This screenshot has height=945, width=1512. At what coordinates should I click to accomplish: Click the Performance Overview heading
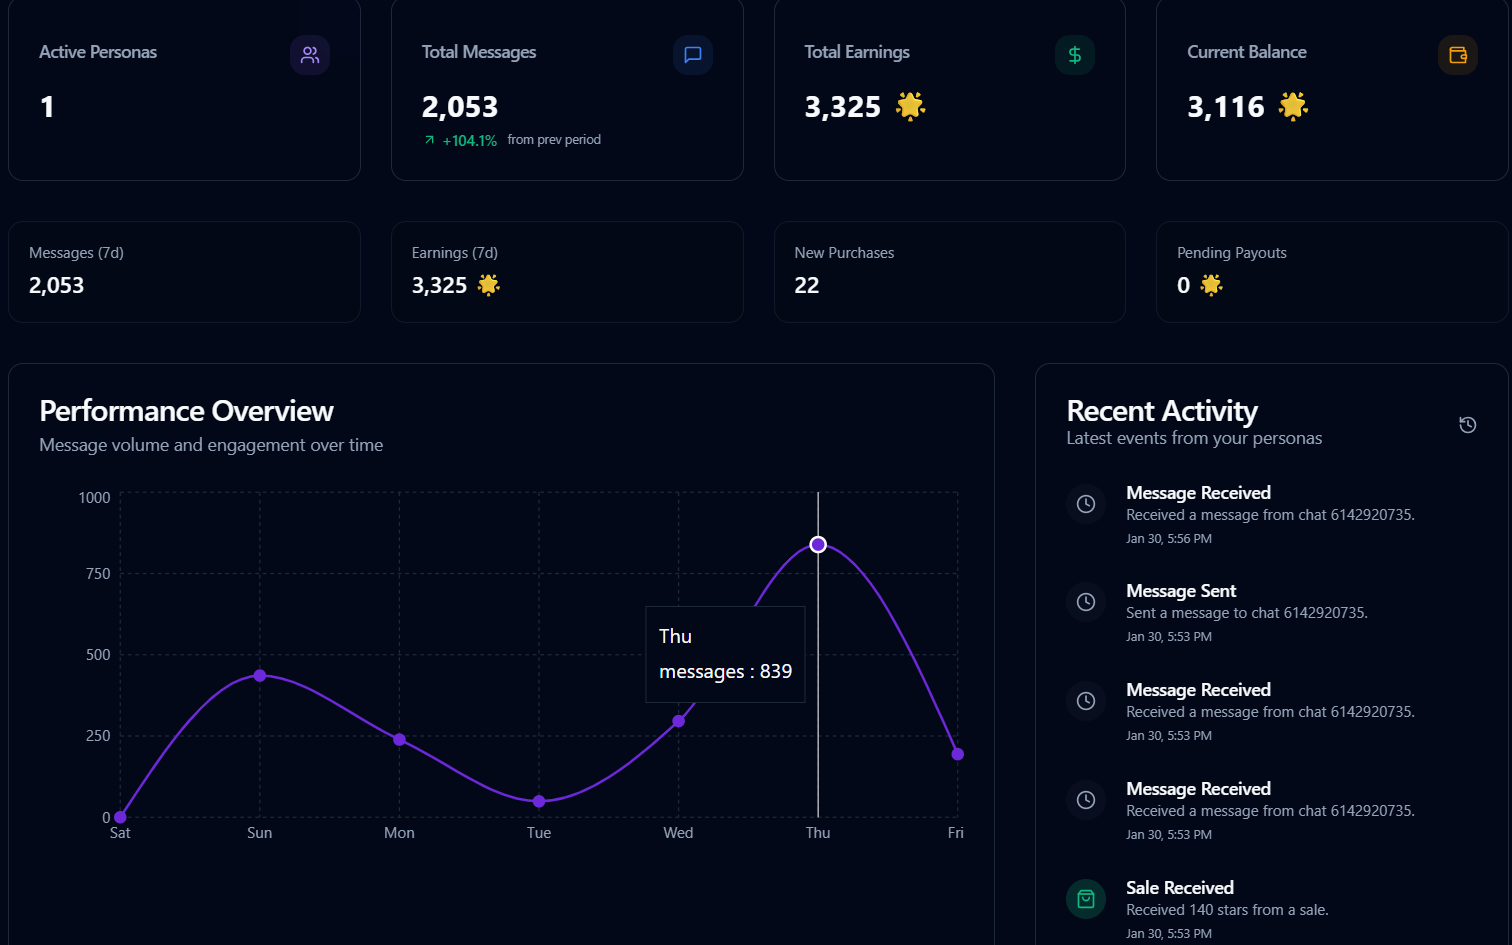coord(186,411)
